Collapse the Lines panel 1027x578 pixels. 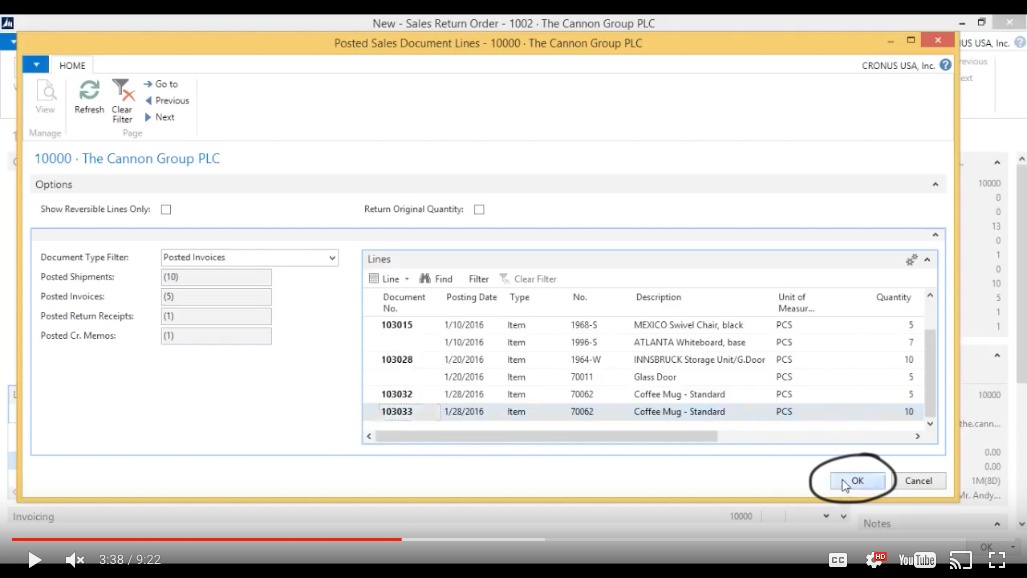tap(927, 260)
